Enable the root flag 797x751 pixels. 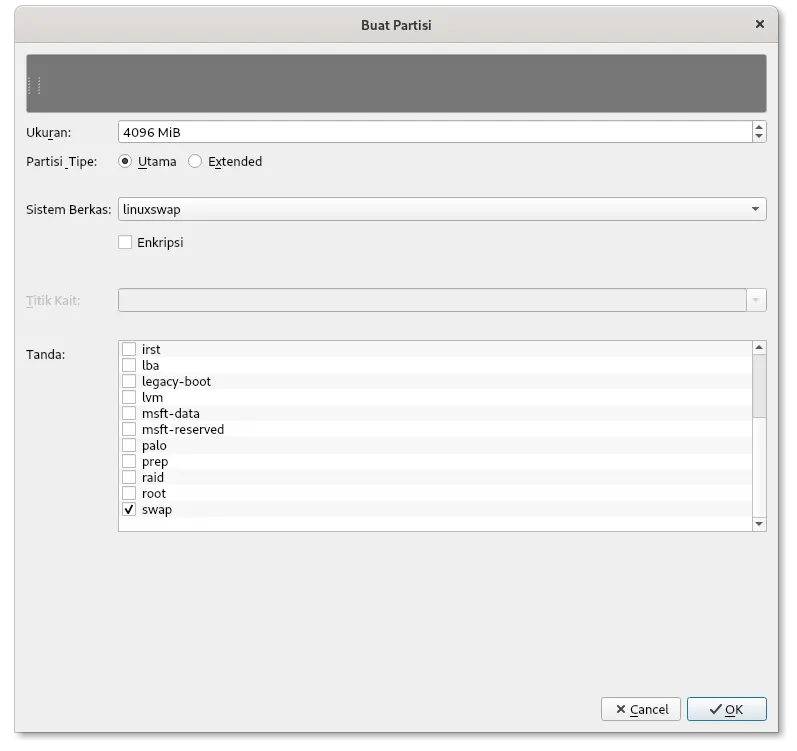click(129, 493)
